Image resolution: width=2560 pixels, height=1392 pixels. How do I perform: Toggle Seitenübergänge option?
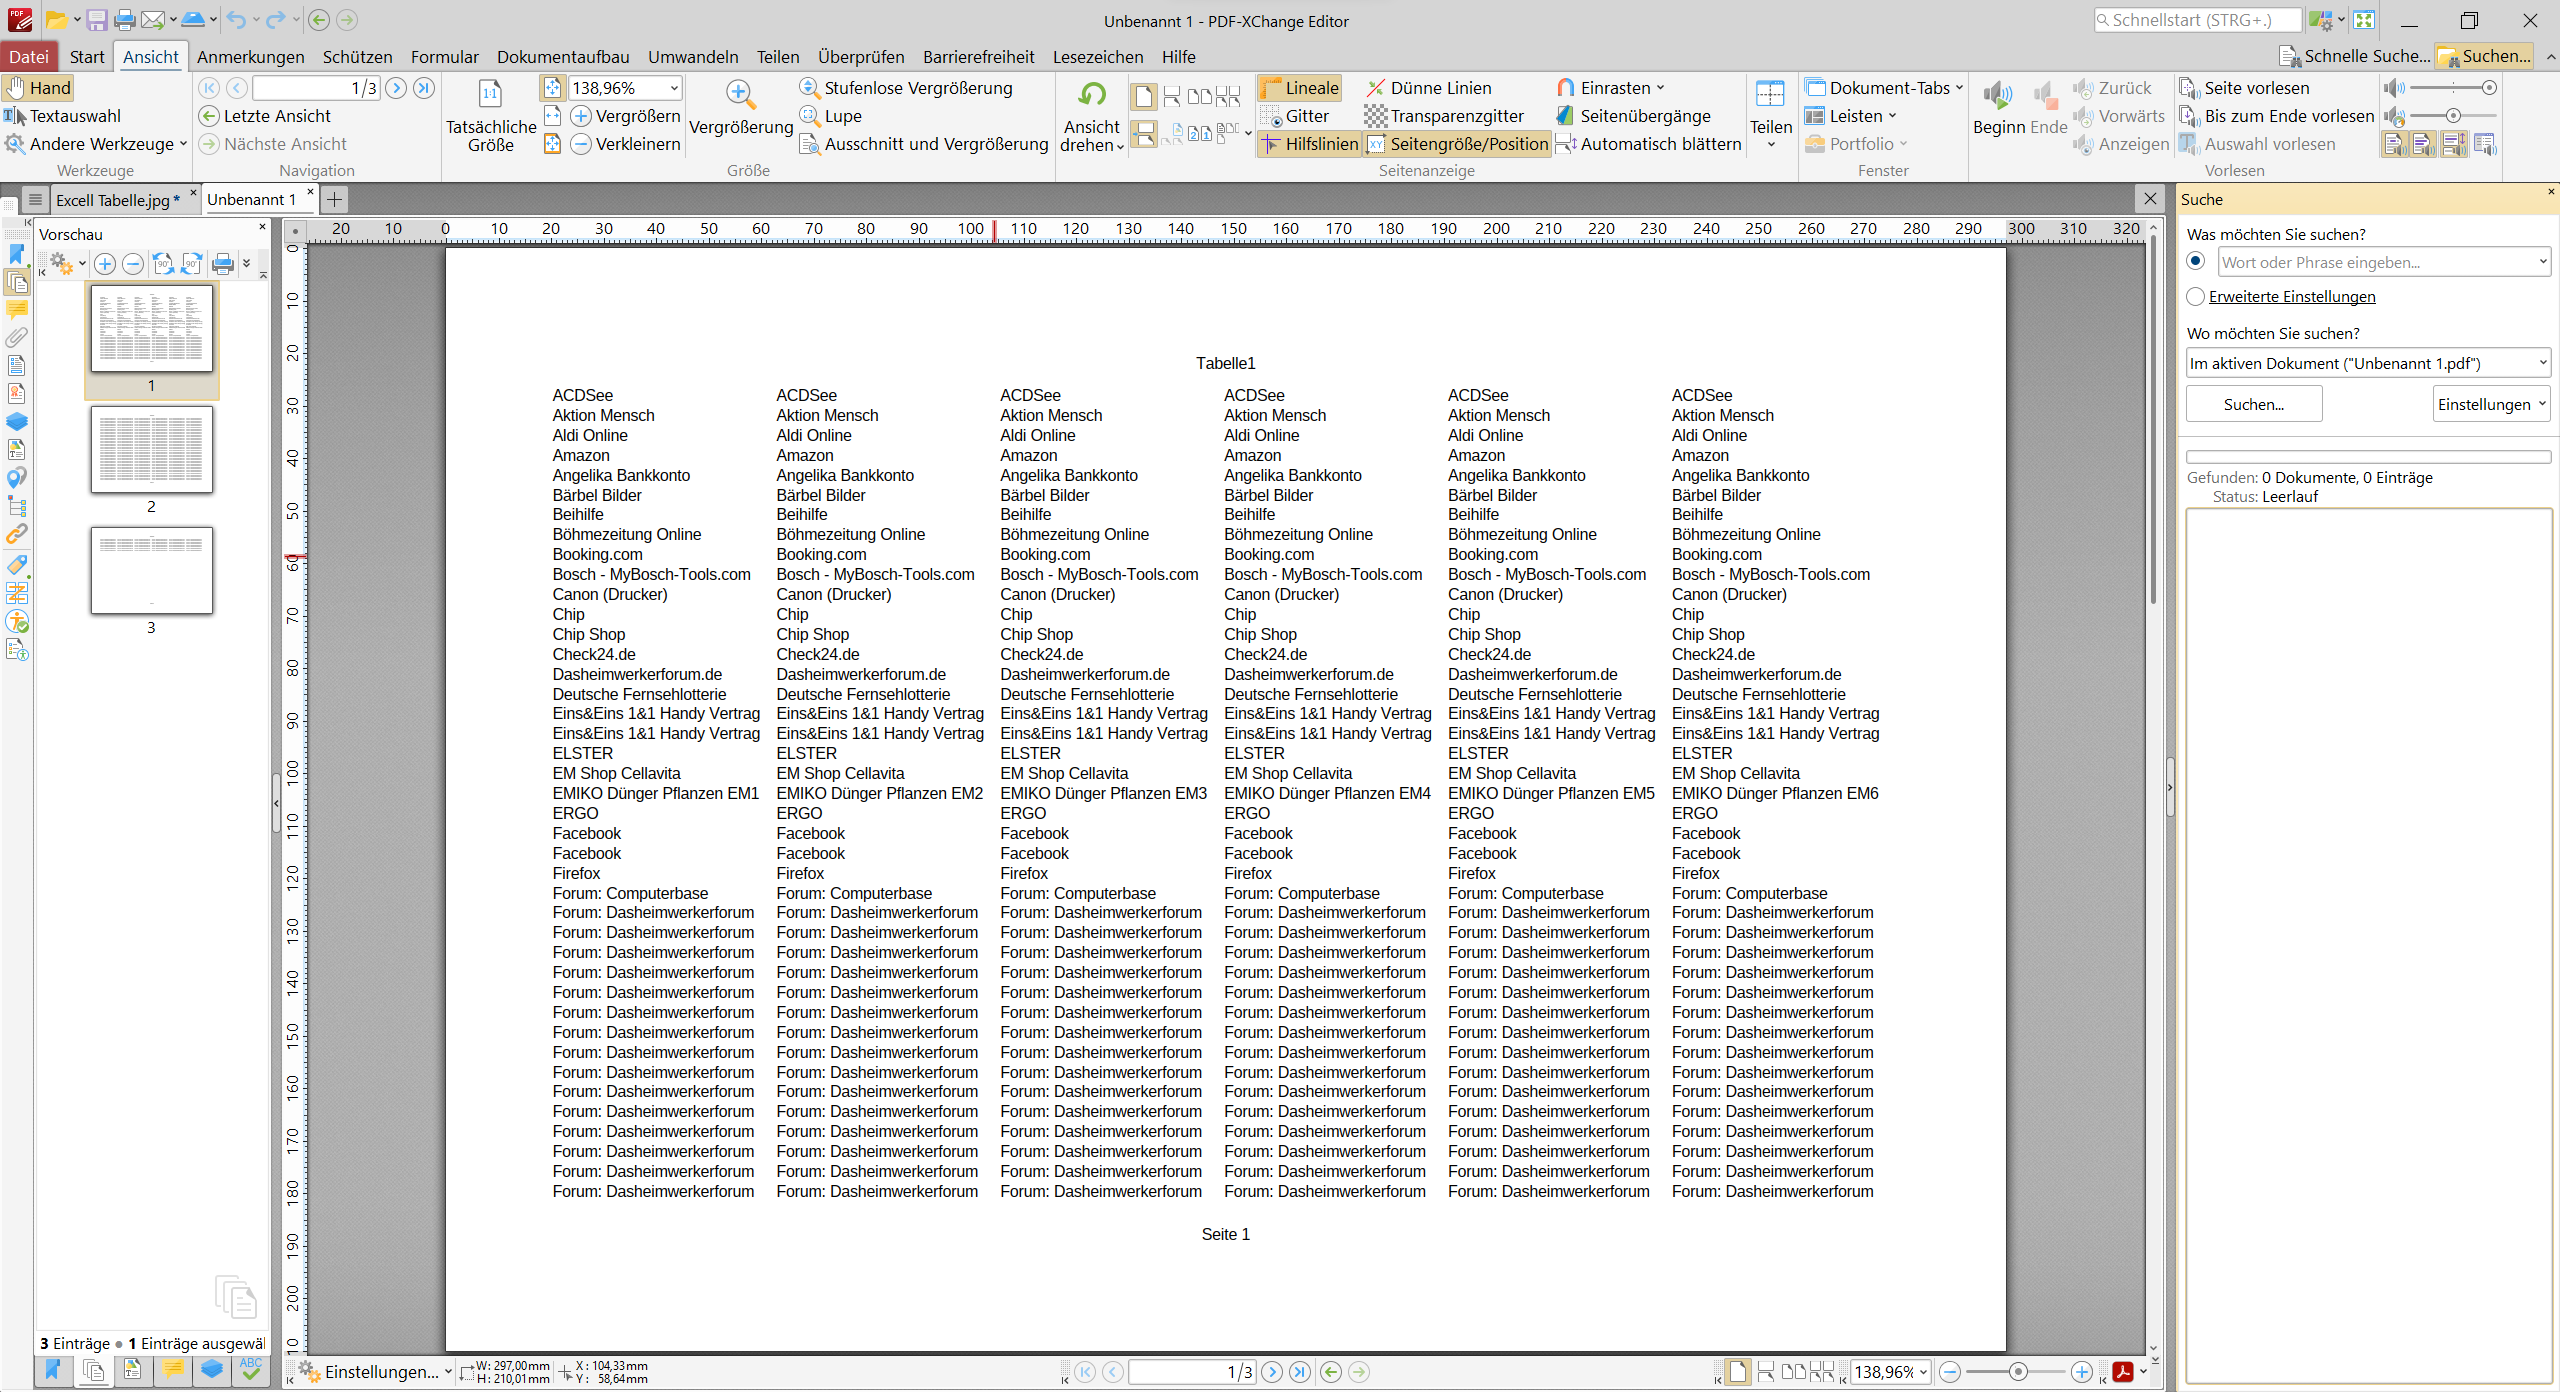[1634, 116]
